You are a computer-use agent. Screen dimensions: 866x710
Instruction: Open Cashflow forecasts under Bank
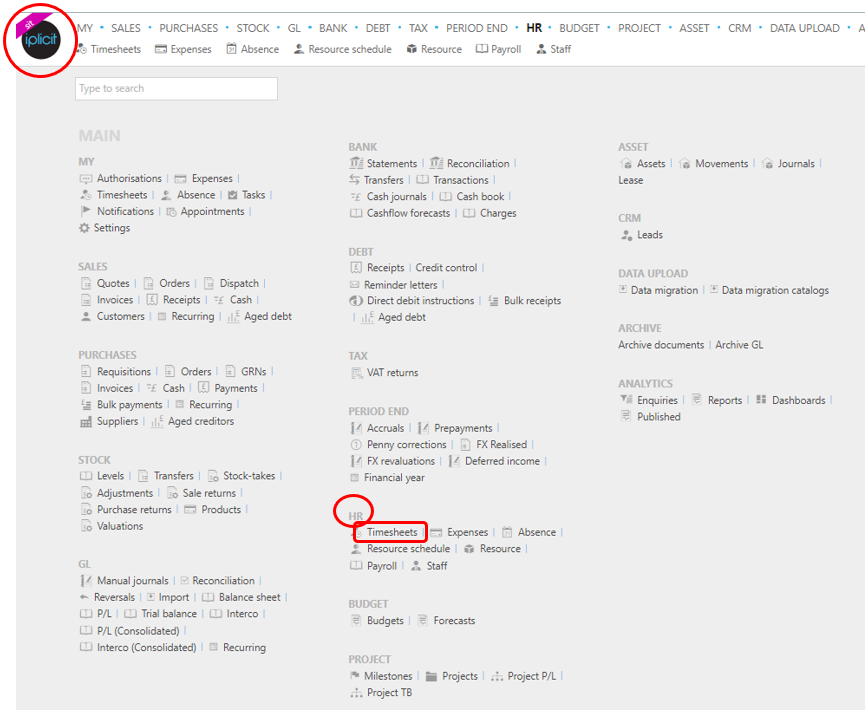click(x=408, y=213)
